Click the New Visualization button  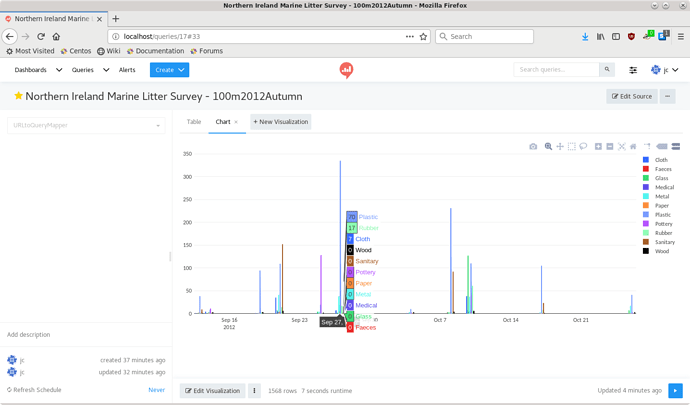[x=281, y=122]
